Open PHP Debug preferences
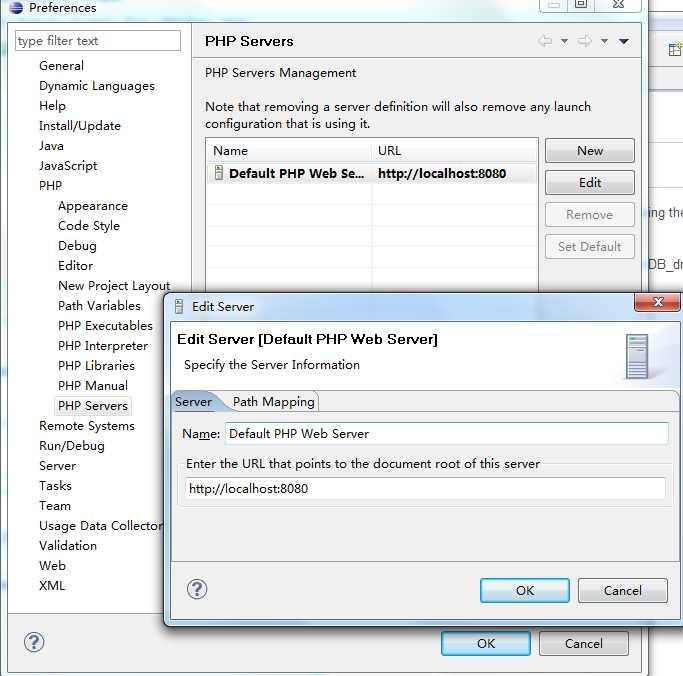683x676 pixels. coord(77,246)
